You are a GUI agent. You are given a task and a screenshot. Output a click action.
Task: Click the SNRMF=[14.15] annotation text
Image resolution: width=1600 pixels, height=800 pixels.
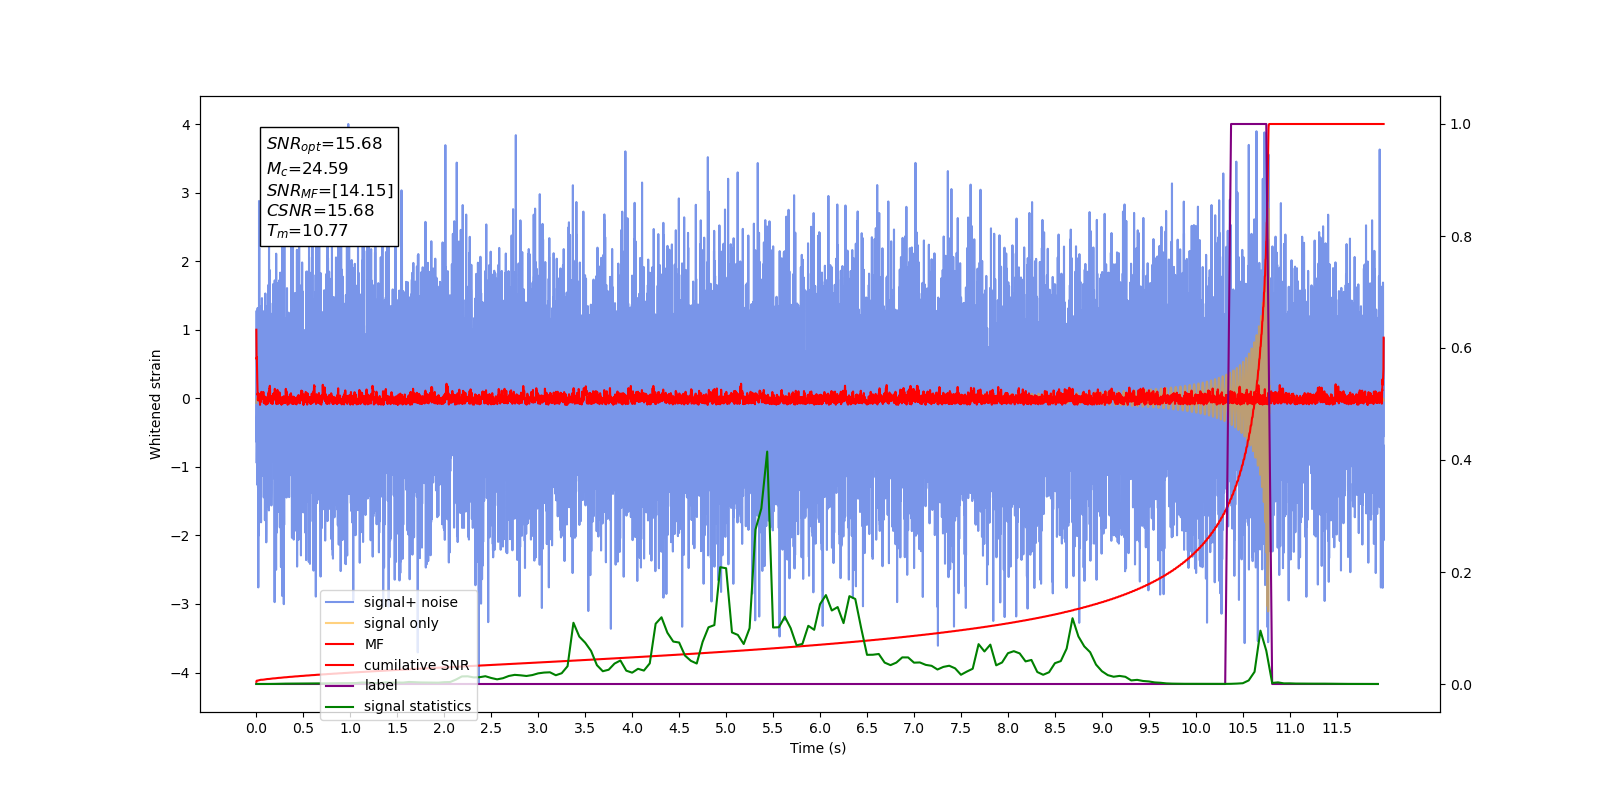(330, 190)
